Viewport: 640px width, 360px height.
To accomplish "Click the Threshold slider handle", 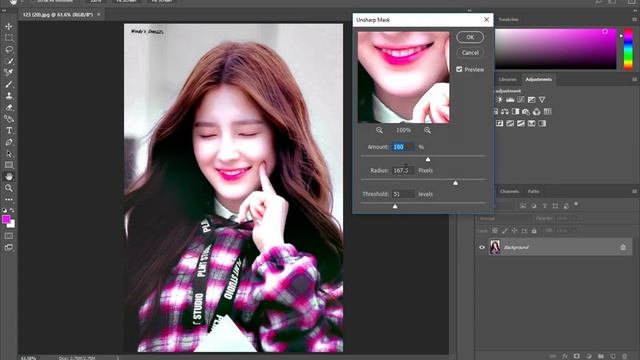I will tap(395, 207).
